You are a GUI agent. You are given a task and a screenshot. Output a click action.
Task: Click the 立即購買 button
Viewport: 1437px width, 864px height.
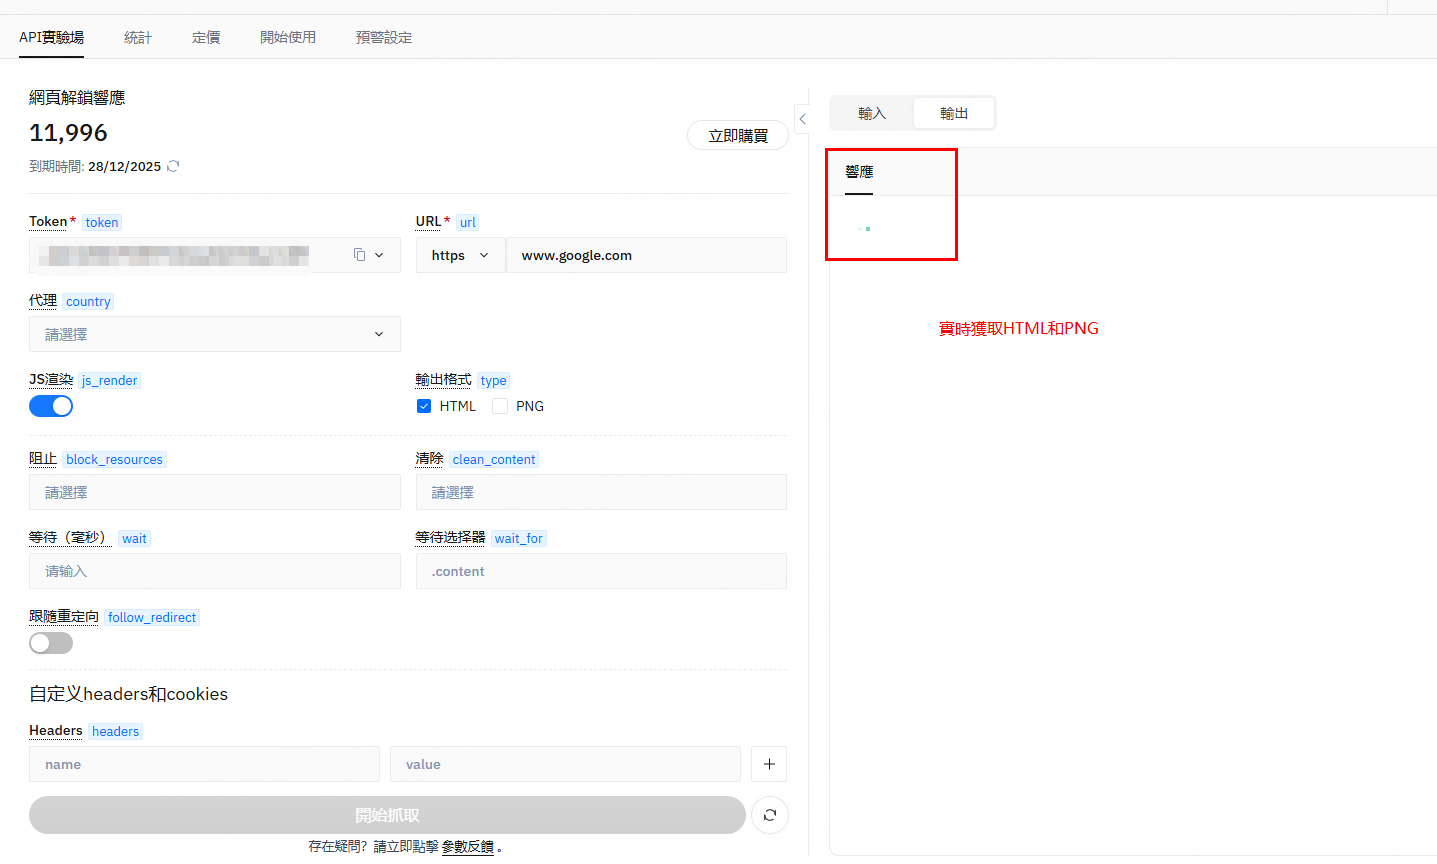pyautogui.click(x=738, y=135)
